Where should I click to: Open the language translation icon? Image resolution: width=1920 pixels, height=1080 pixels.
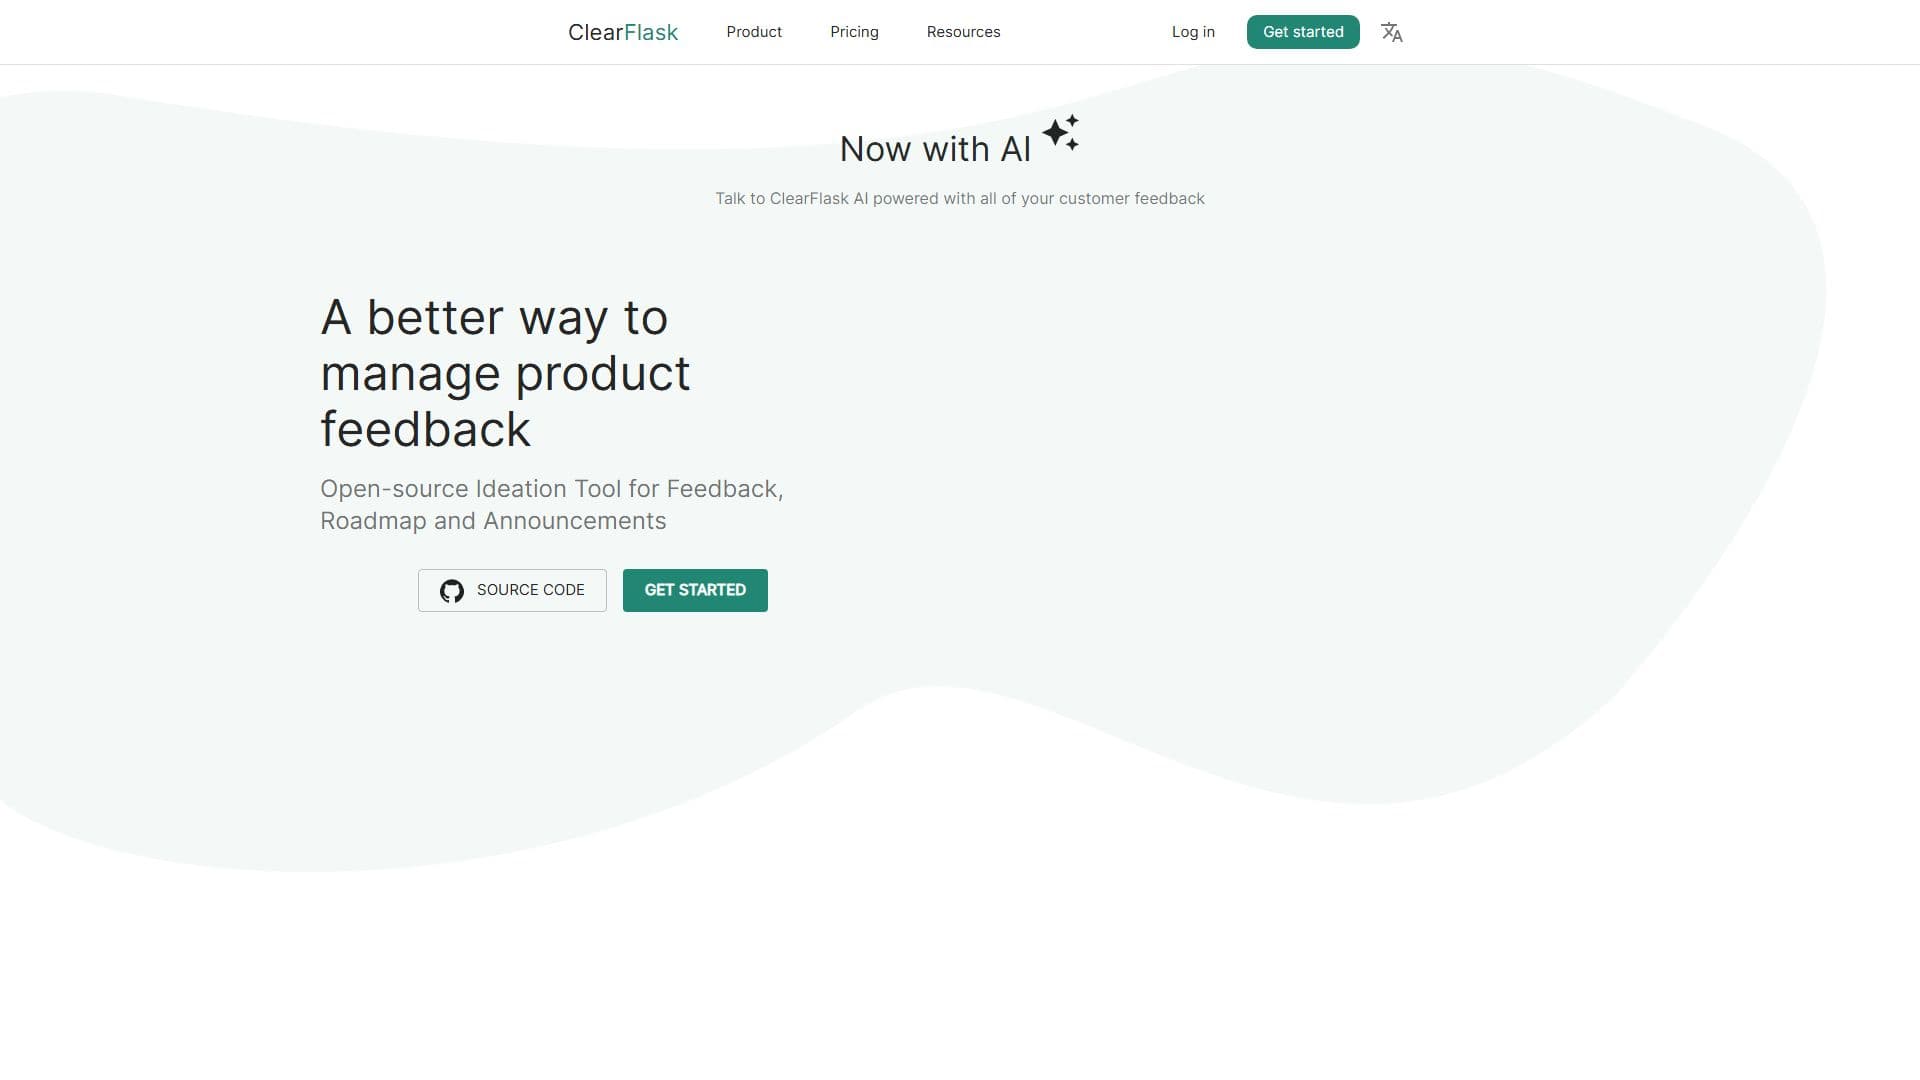[1391, 32]
